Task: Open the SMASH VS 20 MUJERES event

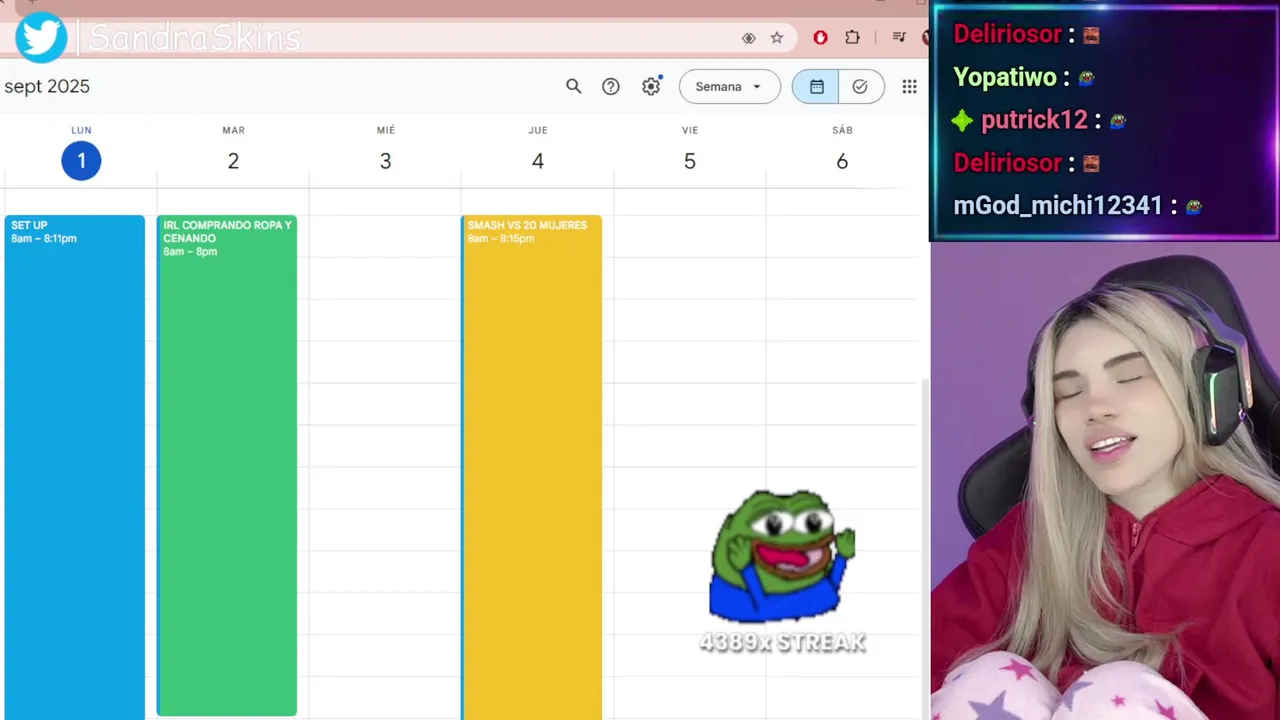Action: coord(532,467)
